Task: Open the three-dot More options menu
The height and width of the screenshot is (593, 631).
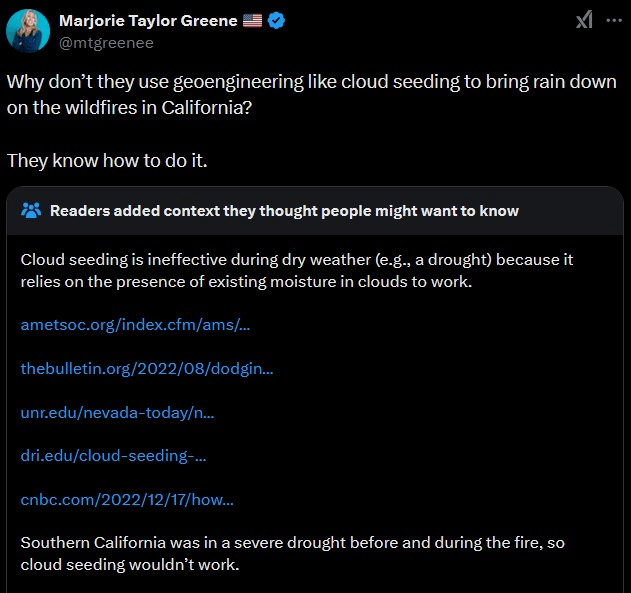Action: click(x=614, y=21)
